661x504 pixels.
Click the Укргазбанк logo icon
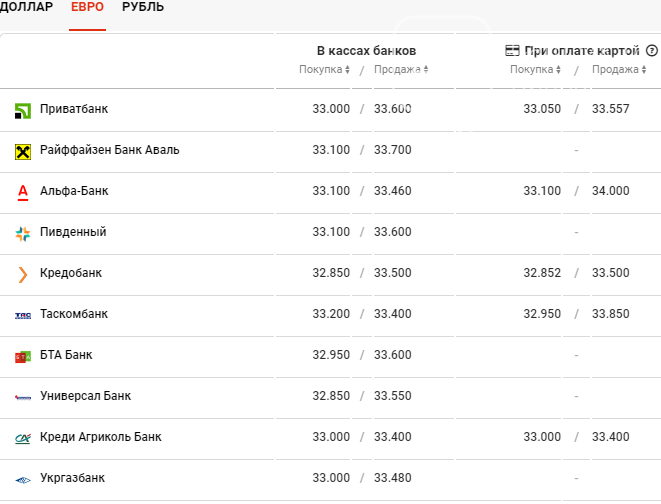coord(23,480)
